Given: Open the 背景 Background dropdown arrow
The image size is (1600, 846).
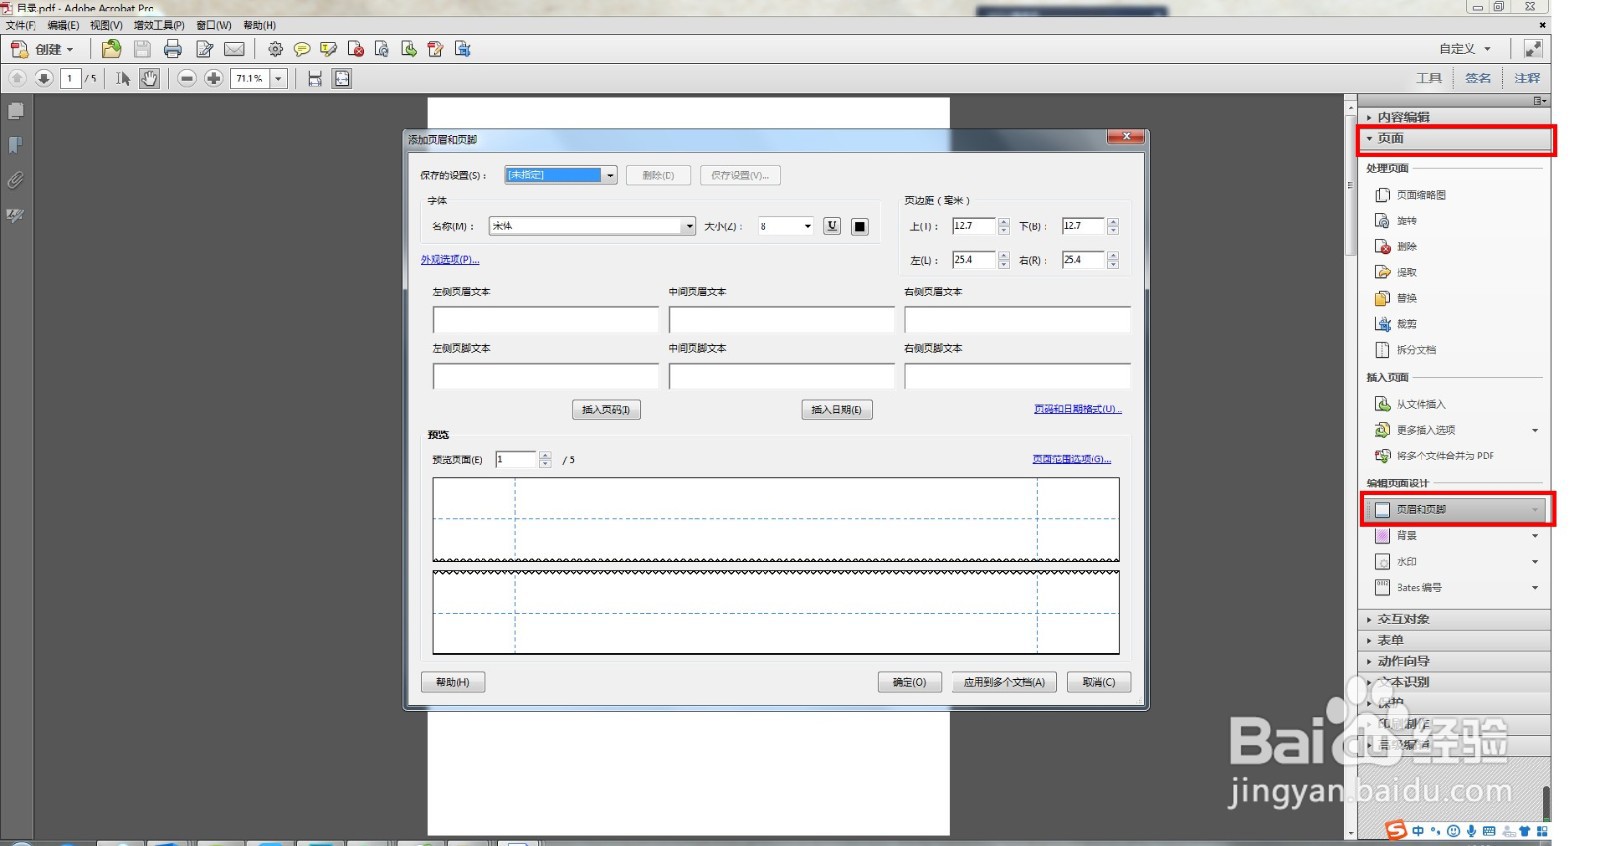Looking at the screenshot, I should [x=1535, y=536].
